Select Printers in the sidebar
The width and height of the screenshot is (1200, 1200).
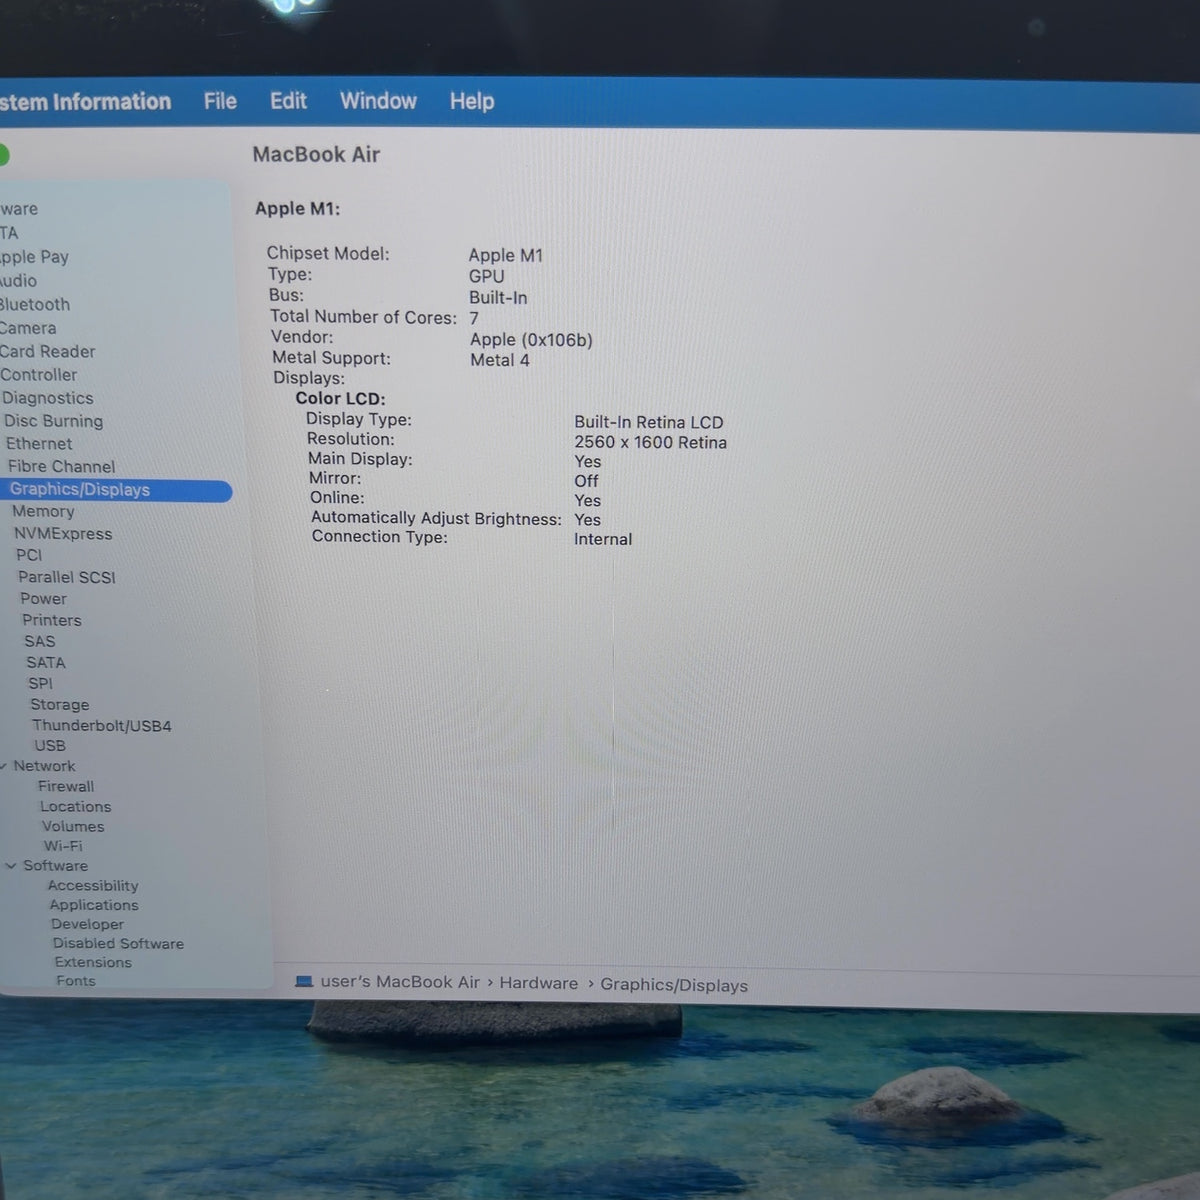point(52,620)
